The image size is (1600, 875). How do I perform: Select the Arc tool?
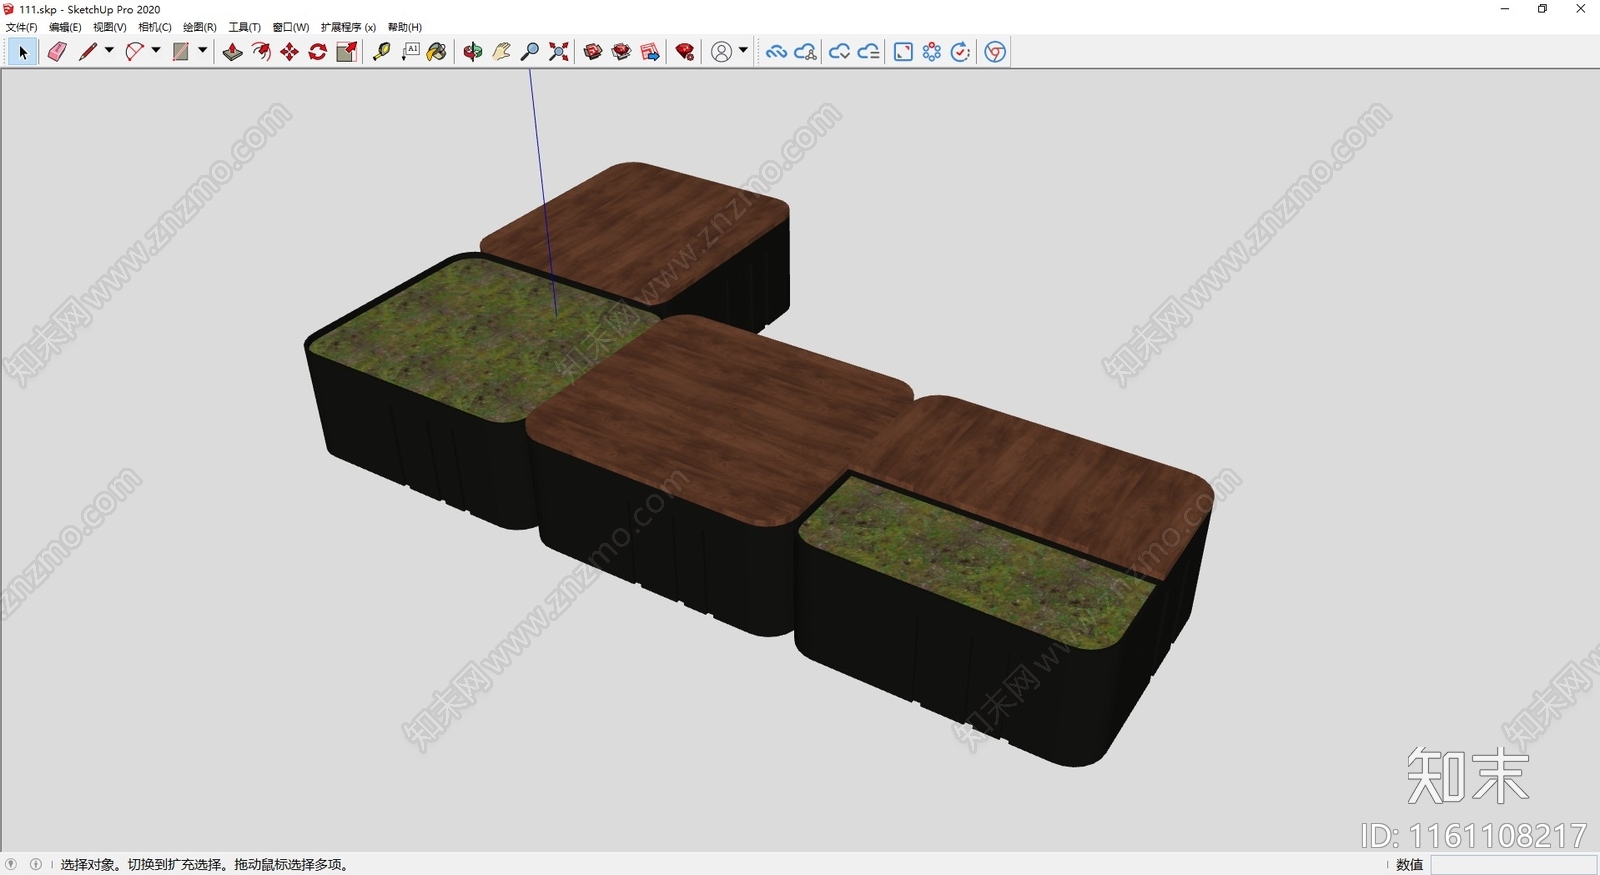(135, 52)
